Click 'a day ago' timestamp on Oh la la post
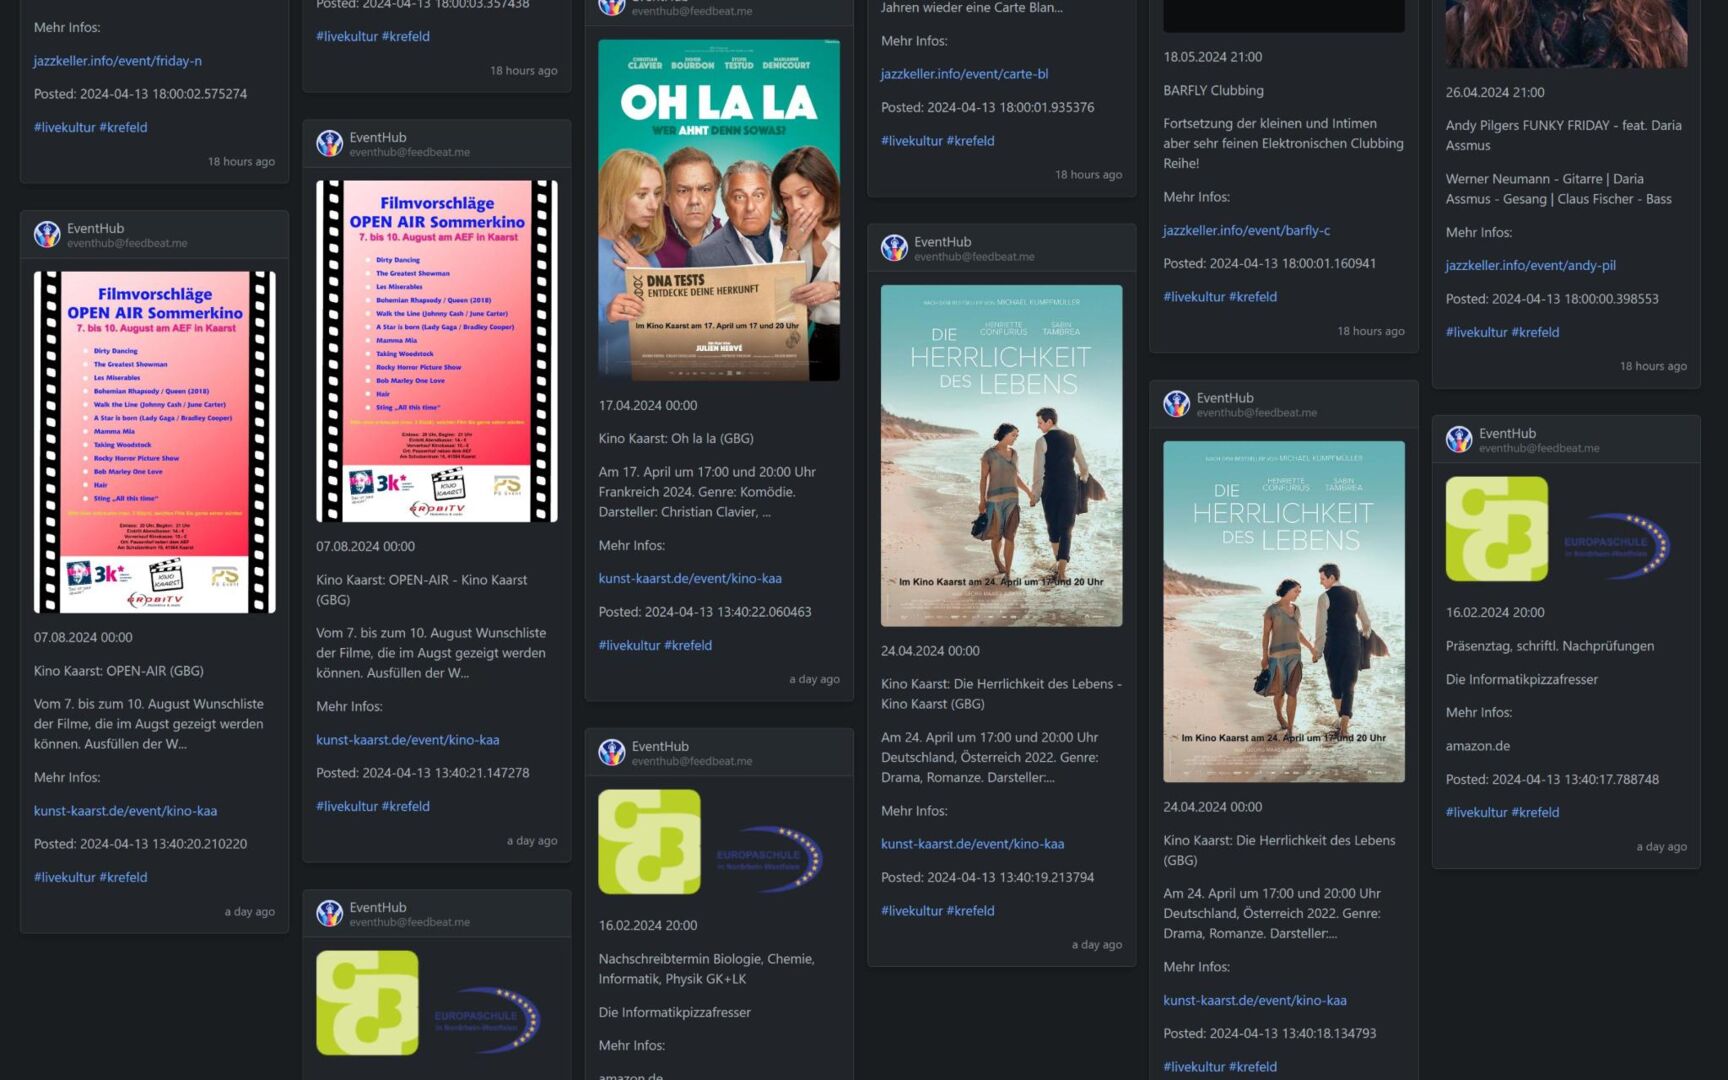Screen dimensions: 1728x1080 coord(814,679)
